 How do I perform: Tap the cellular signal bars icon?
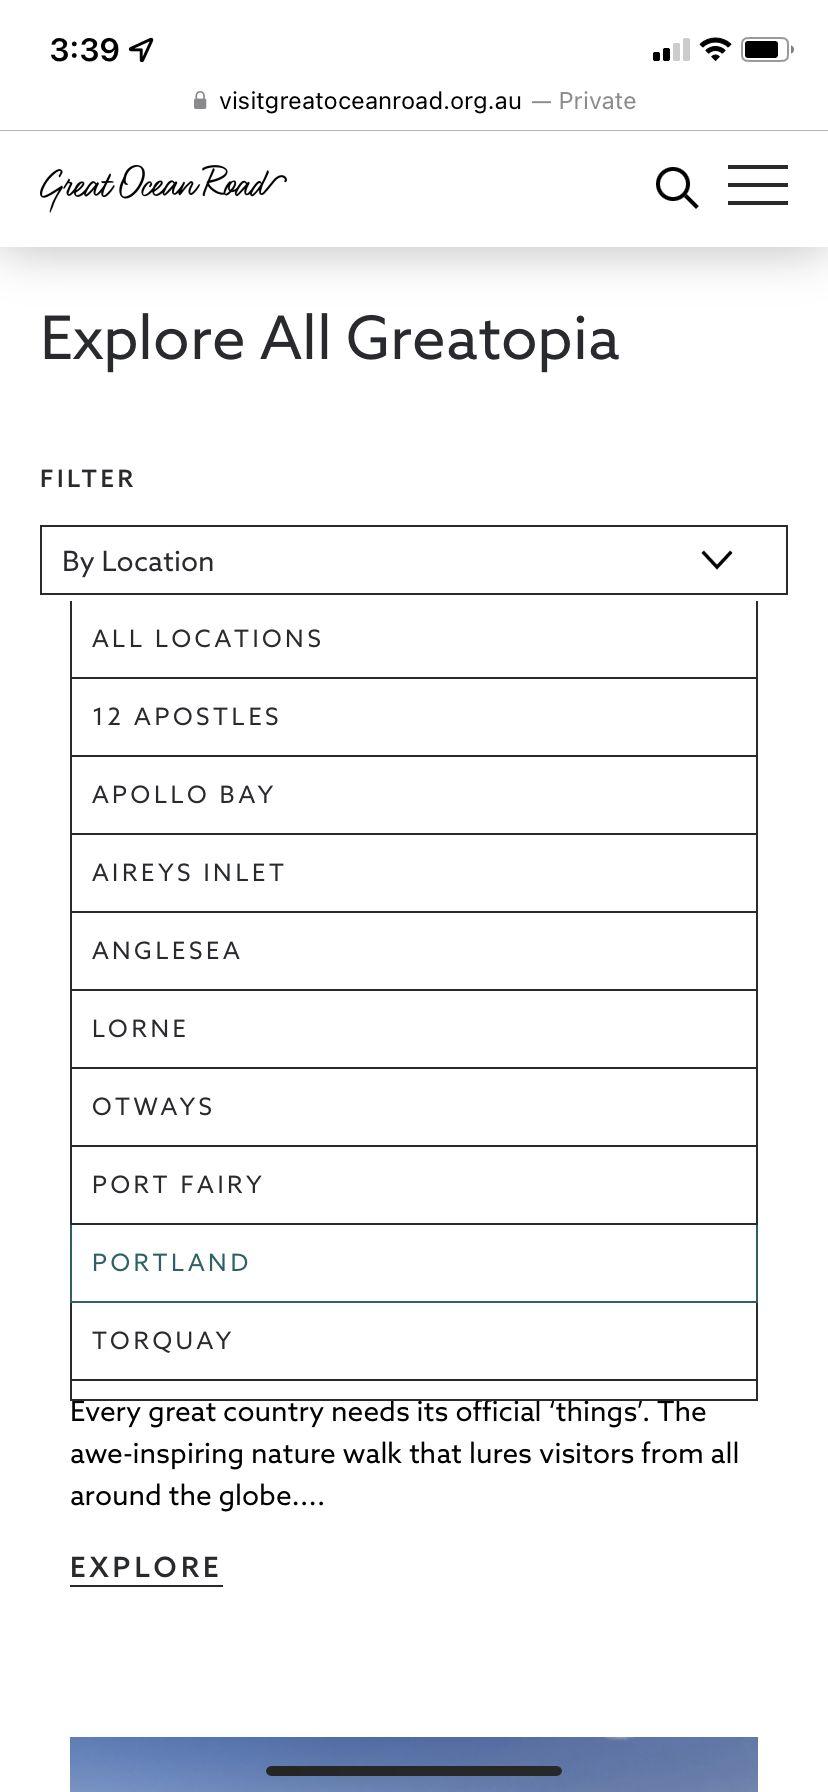point(670,50)
